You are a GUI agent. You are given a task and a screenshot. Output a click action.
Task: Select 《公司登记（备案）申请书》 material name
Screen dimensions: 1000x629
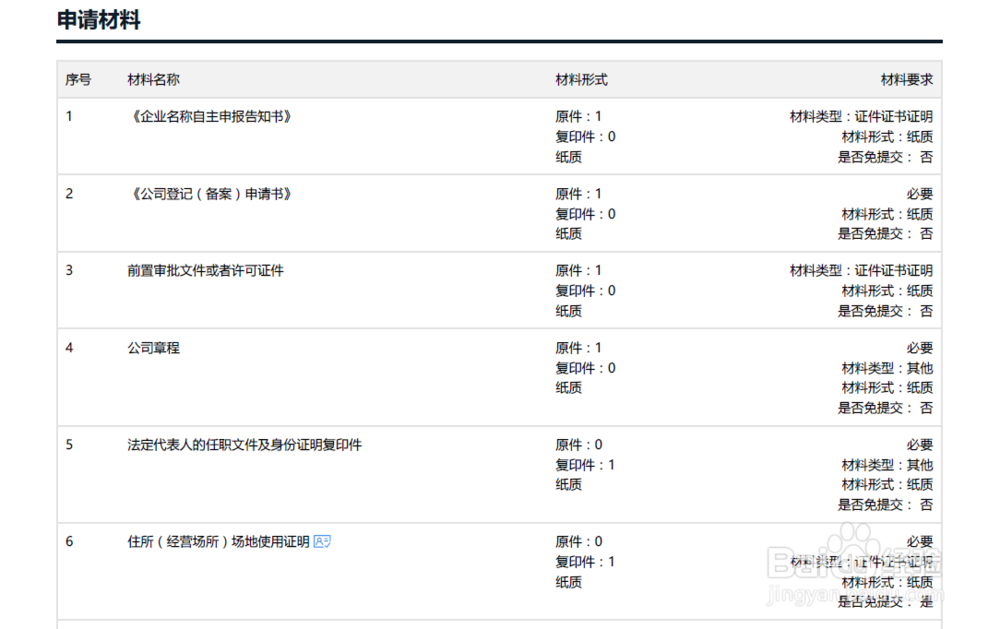point(210,194)
